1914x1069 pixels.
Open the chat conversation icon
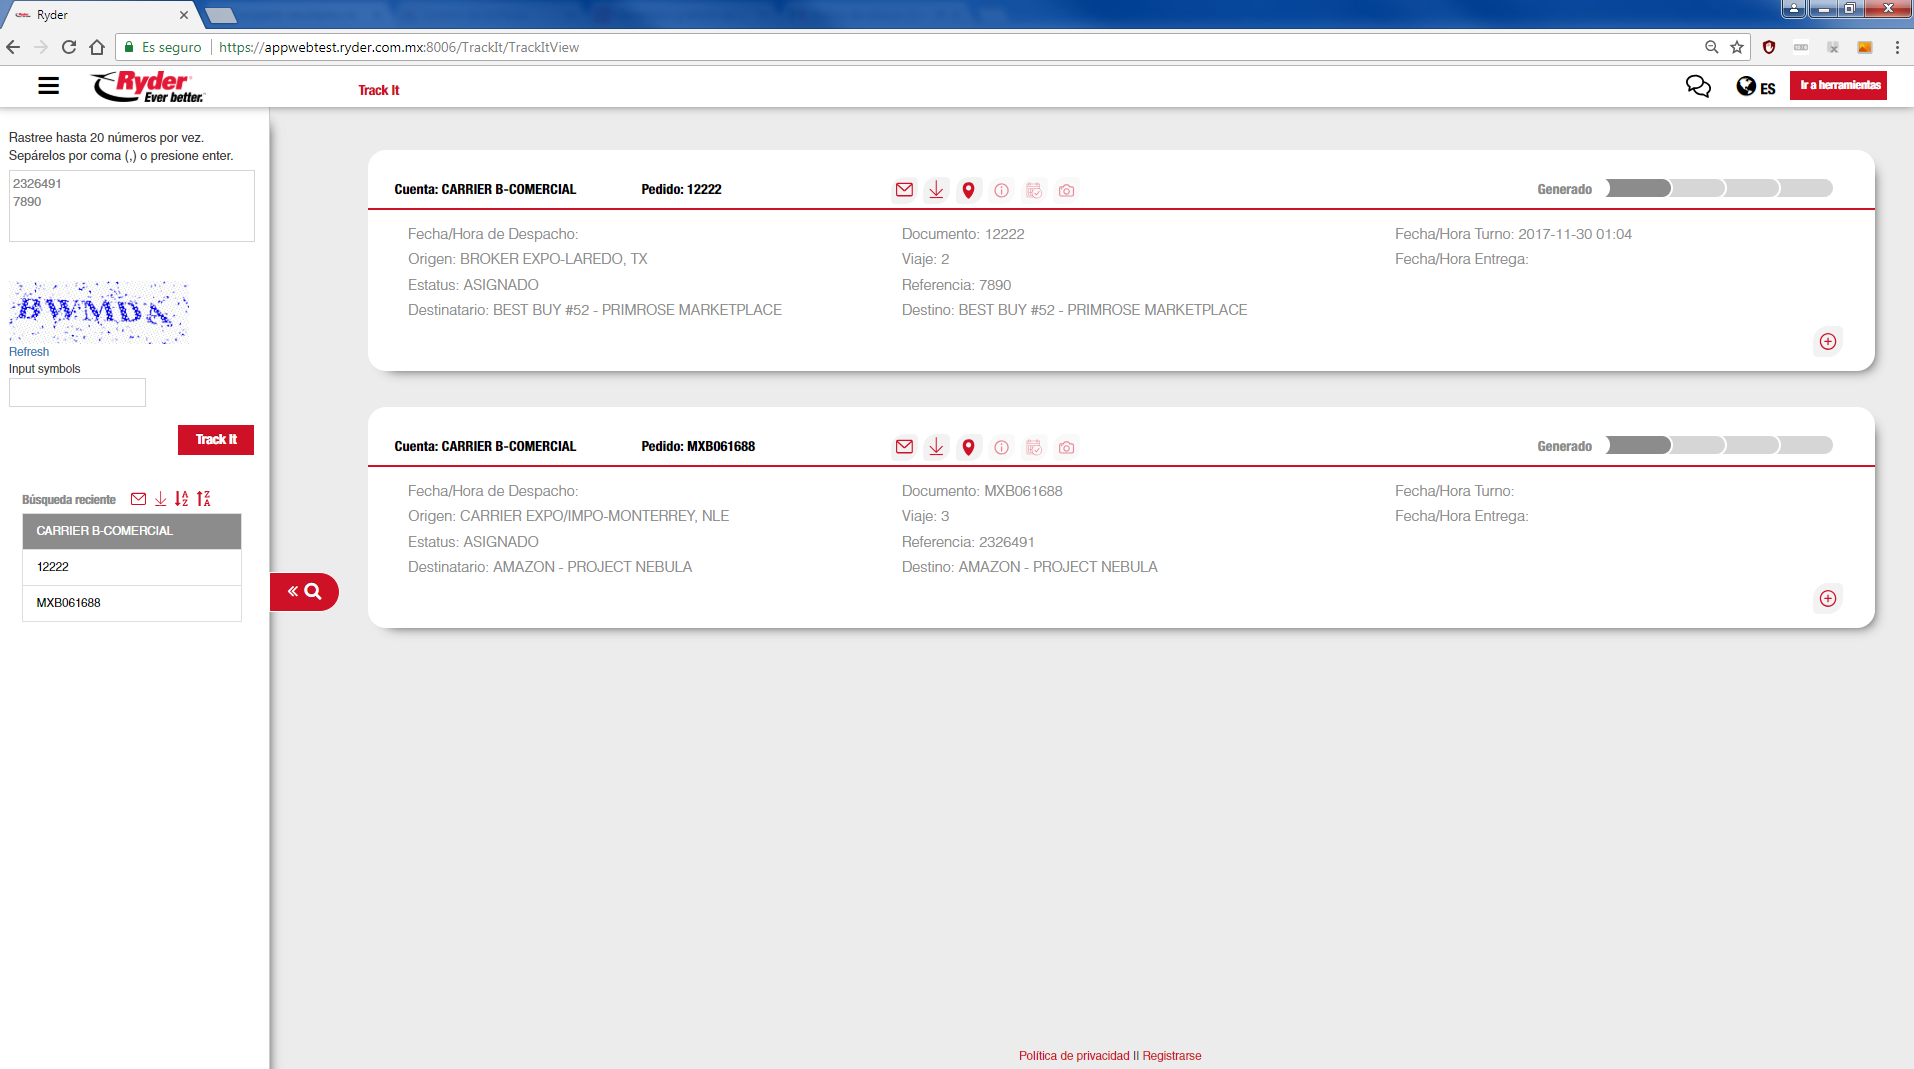pos(1697,86)
